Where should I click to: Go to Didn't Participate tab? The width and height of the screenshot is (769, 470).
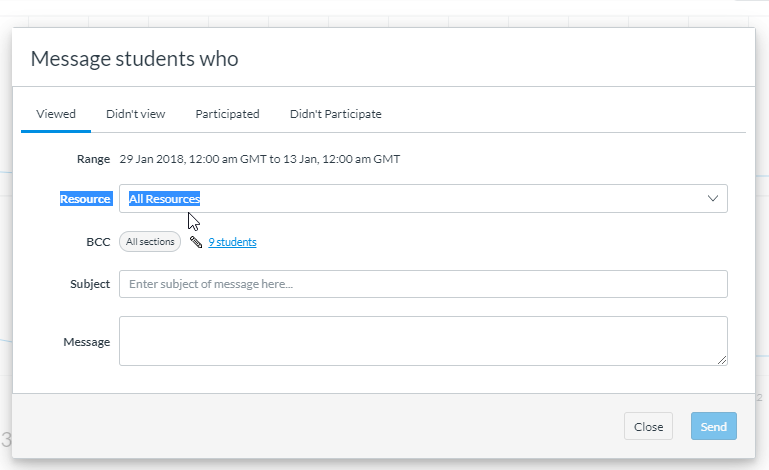[335, 114]
